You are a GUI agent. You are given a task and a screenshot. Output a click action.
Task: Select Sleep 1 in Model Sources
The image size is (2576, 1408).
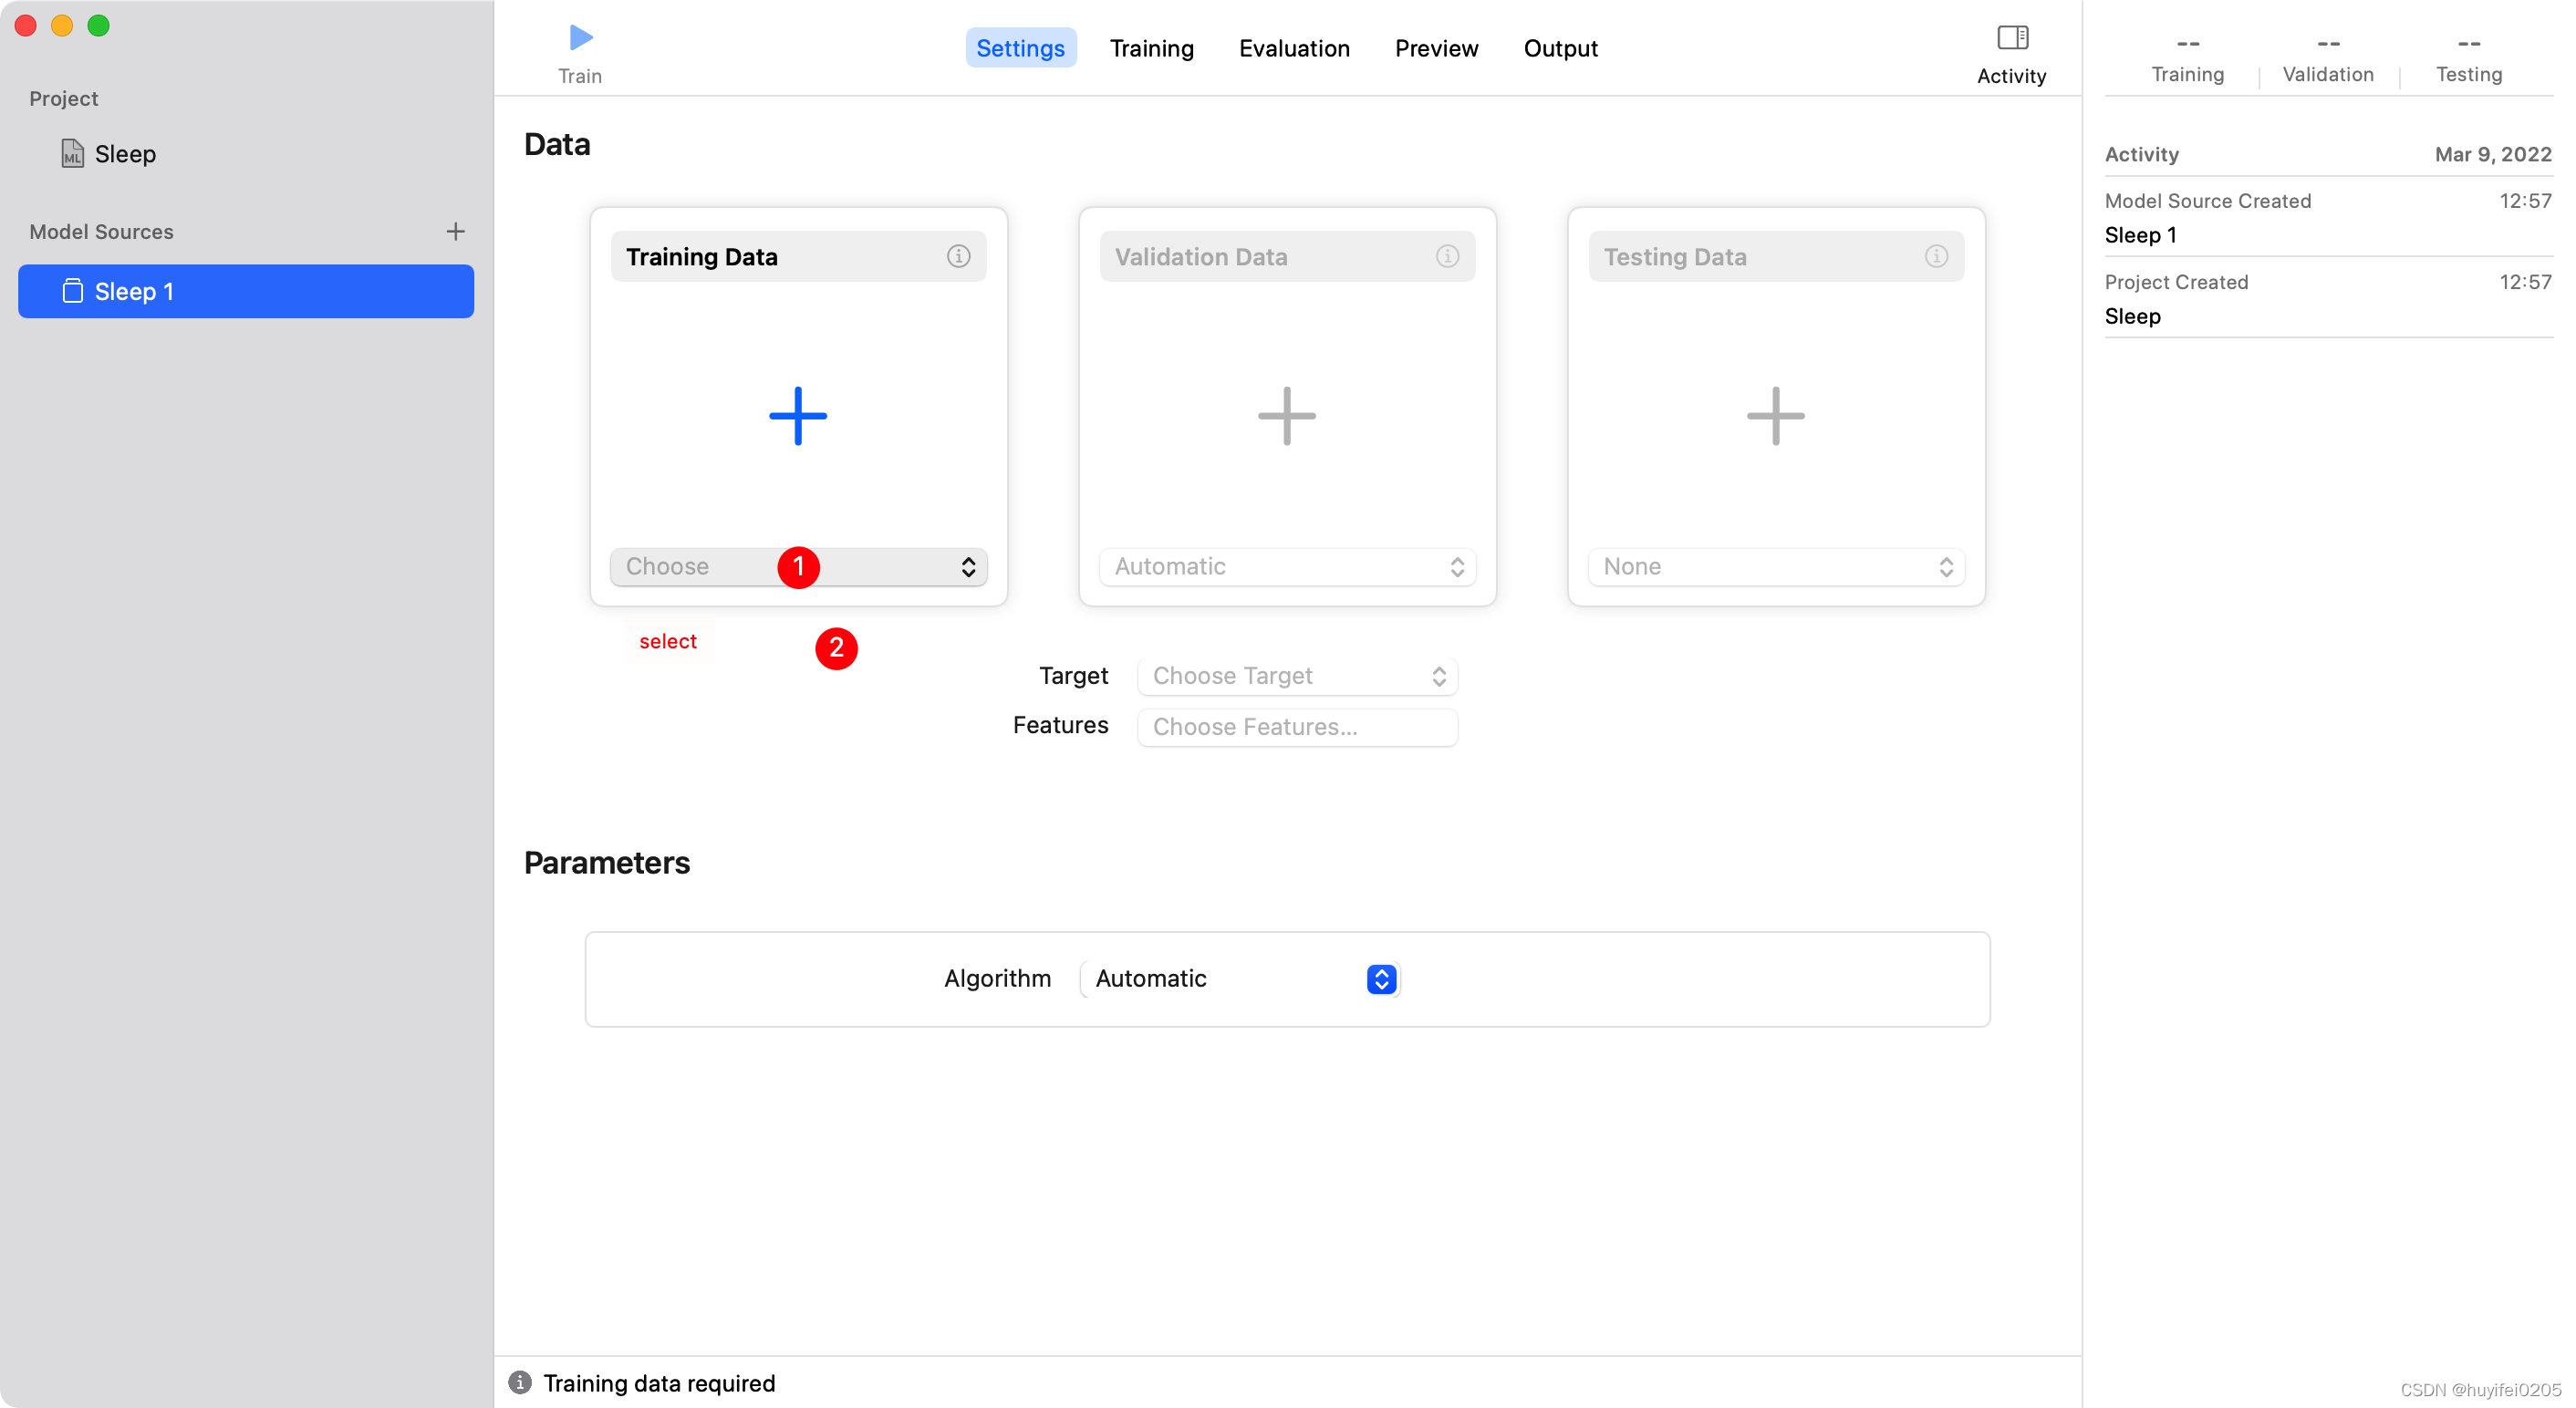click(x=246, y=291)
